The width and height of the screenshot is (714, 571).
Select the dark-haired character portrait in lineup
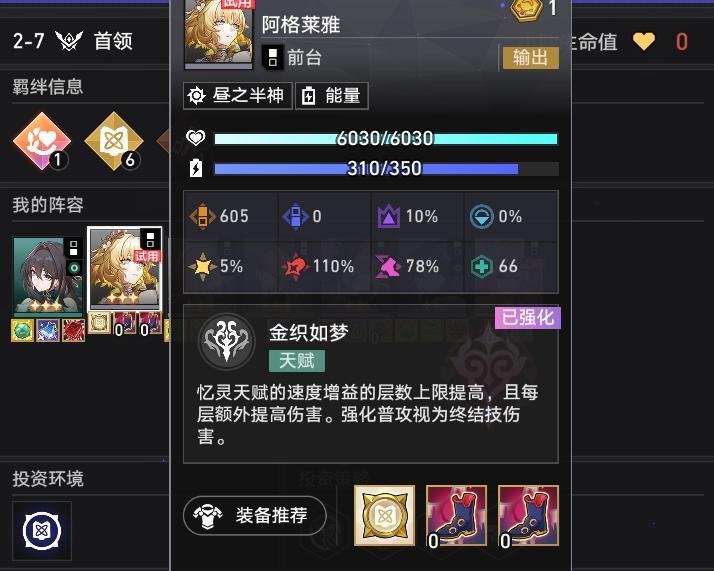tap(48, 275)
